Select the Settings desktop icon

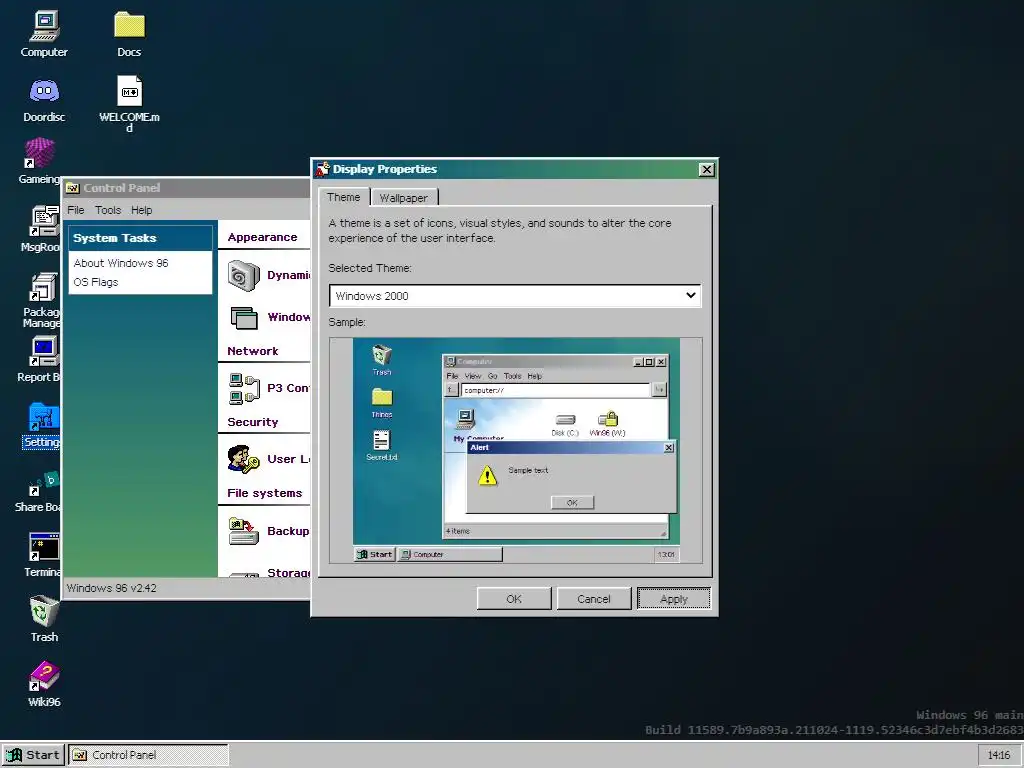coord(42,425)
